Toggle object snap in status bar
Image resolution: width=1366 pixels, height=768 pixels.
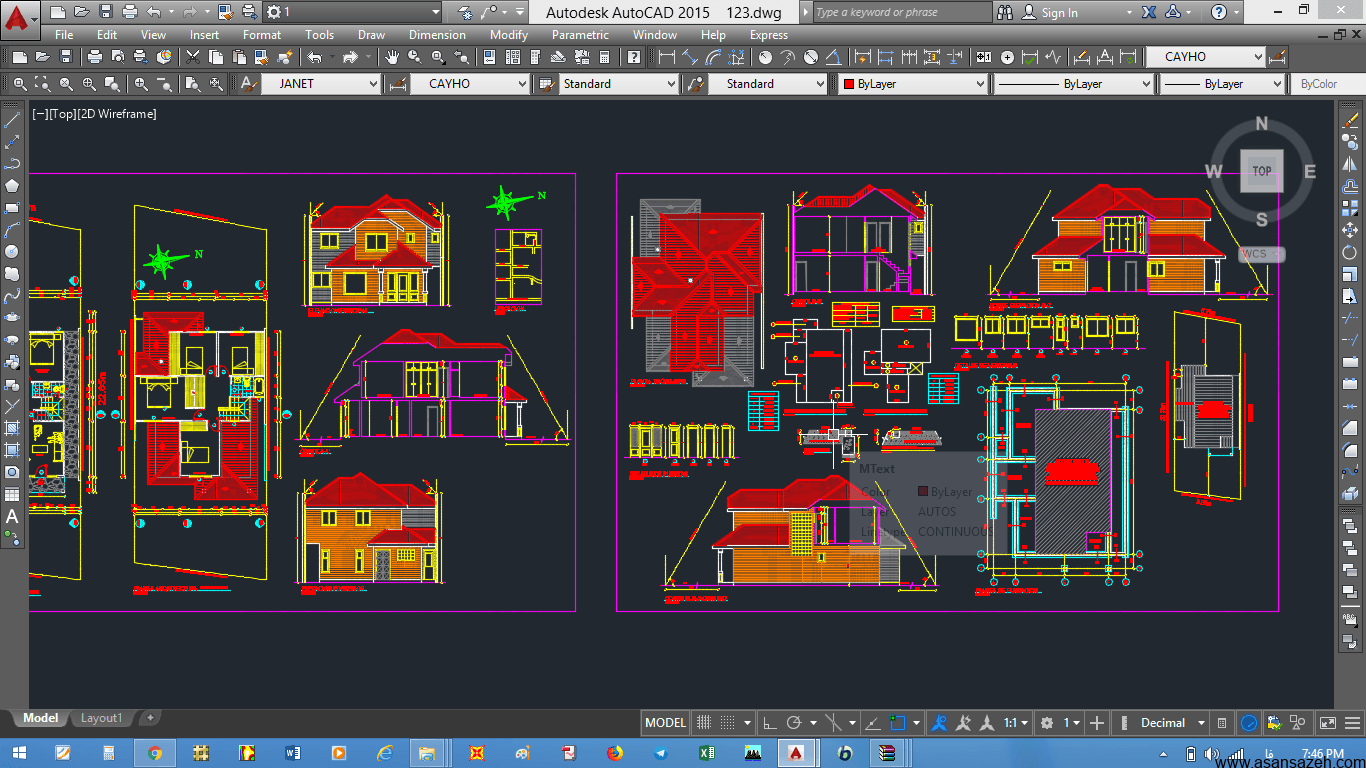click(897, 722)
